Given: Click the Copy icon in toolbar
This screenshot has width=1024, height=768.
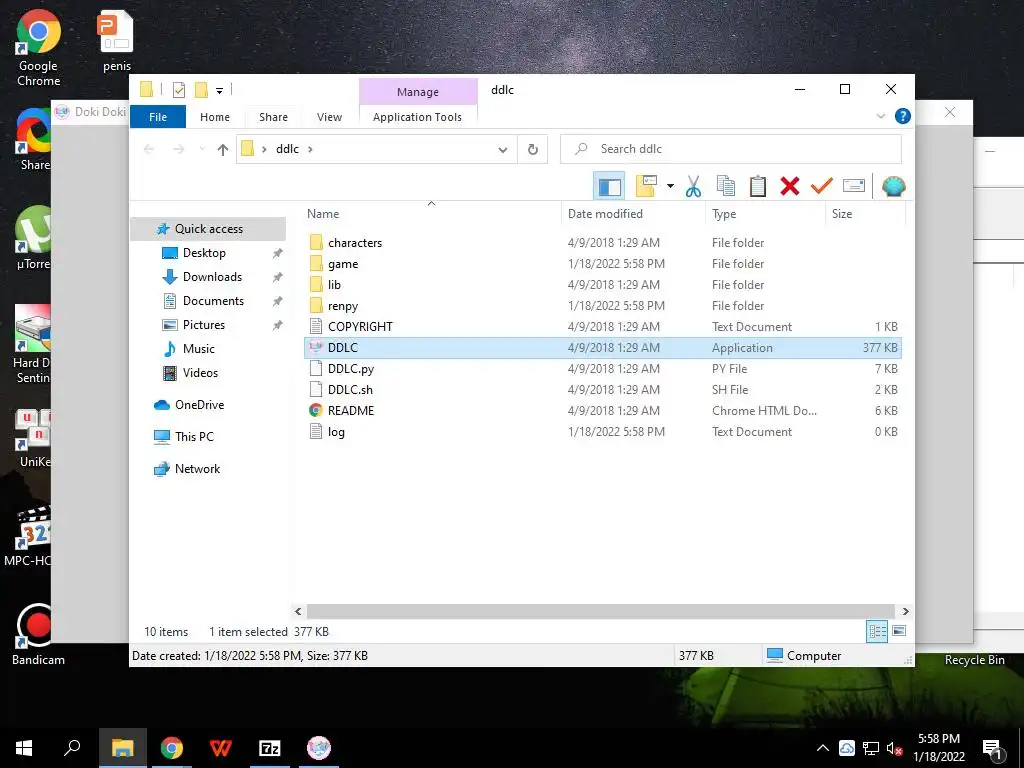Looking at the screenshot, I should [x=726, y=186].
